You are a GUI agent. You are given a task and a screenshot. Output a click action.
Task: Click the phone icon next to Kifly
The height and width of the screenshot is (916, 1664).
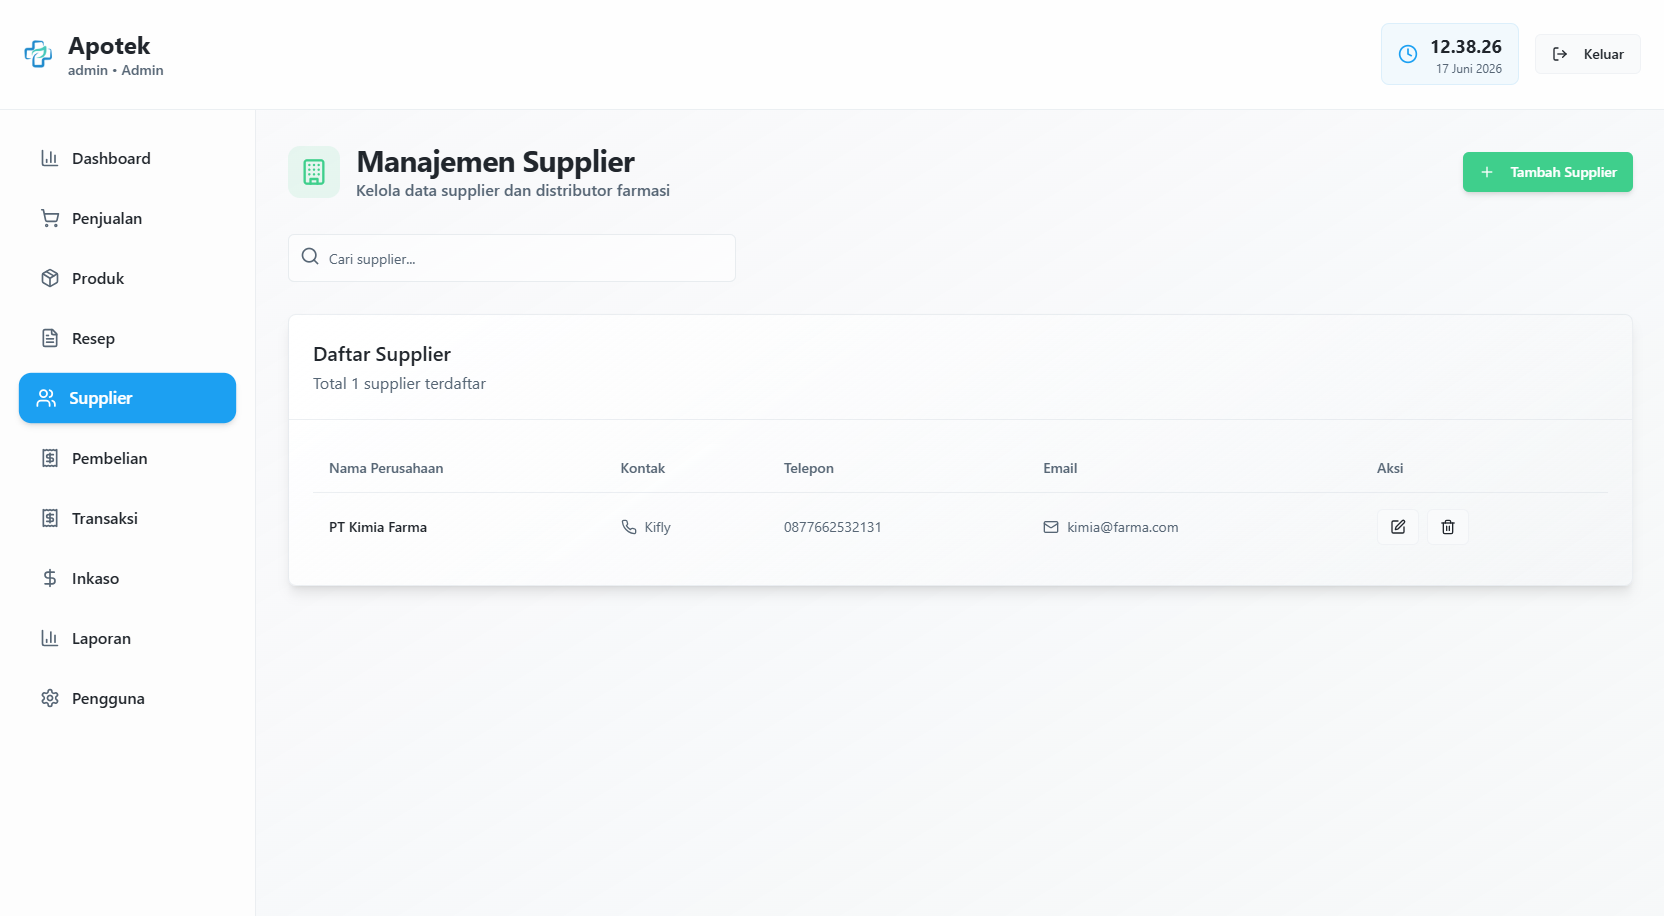(x=629, y=527)
